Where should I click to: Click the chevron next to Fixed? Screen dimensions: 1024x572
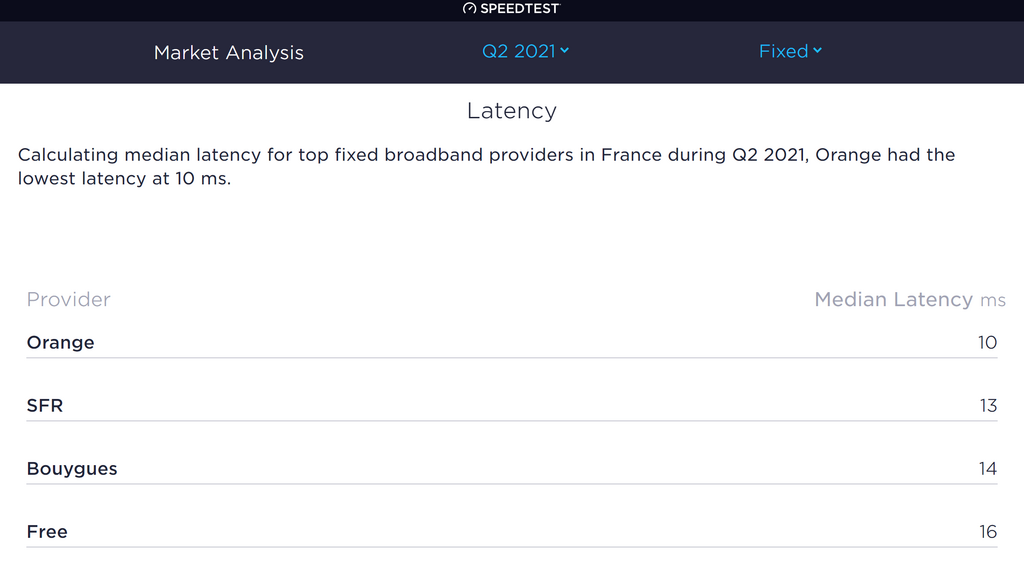point(817,50)
